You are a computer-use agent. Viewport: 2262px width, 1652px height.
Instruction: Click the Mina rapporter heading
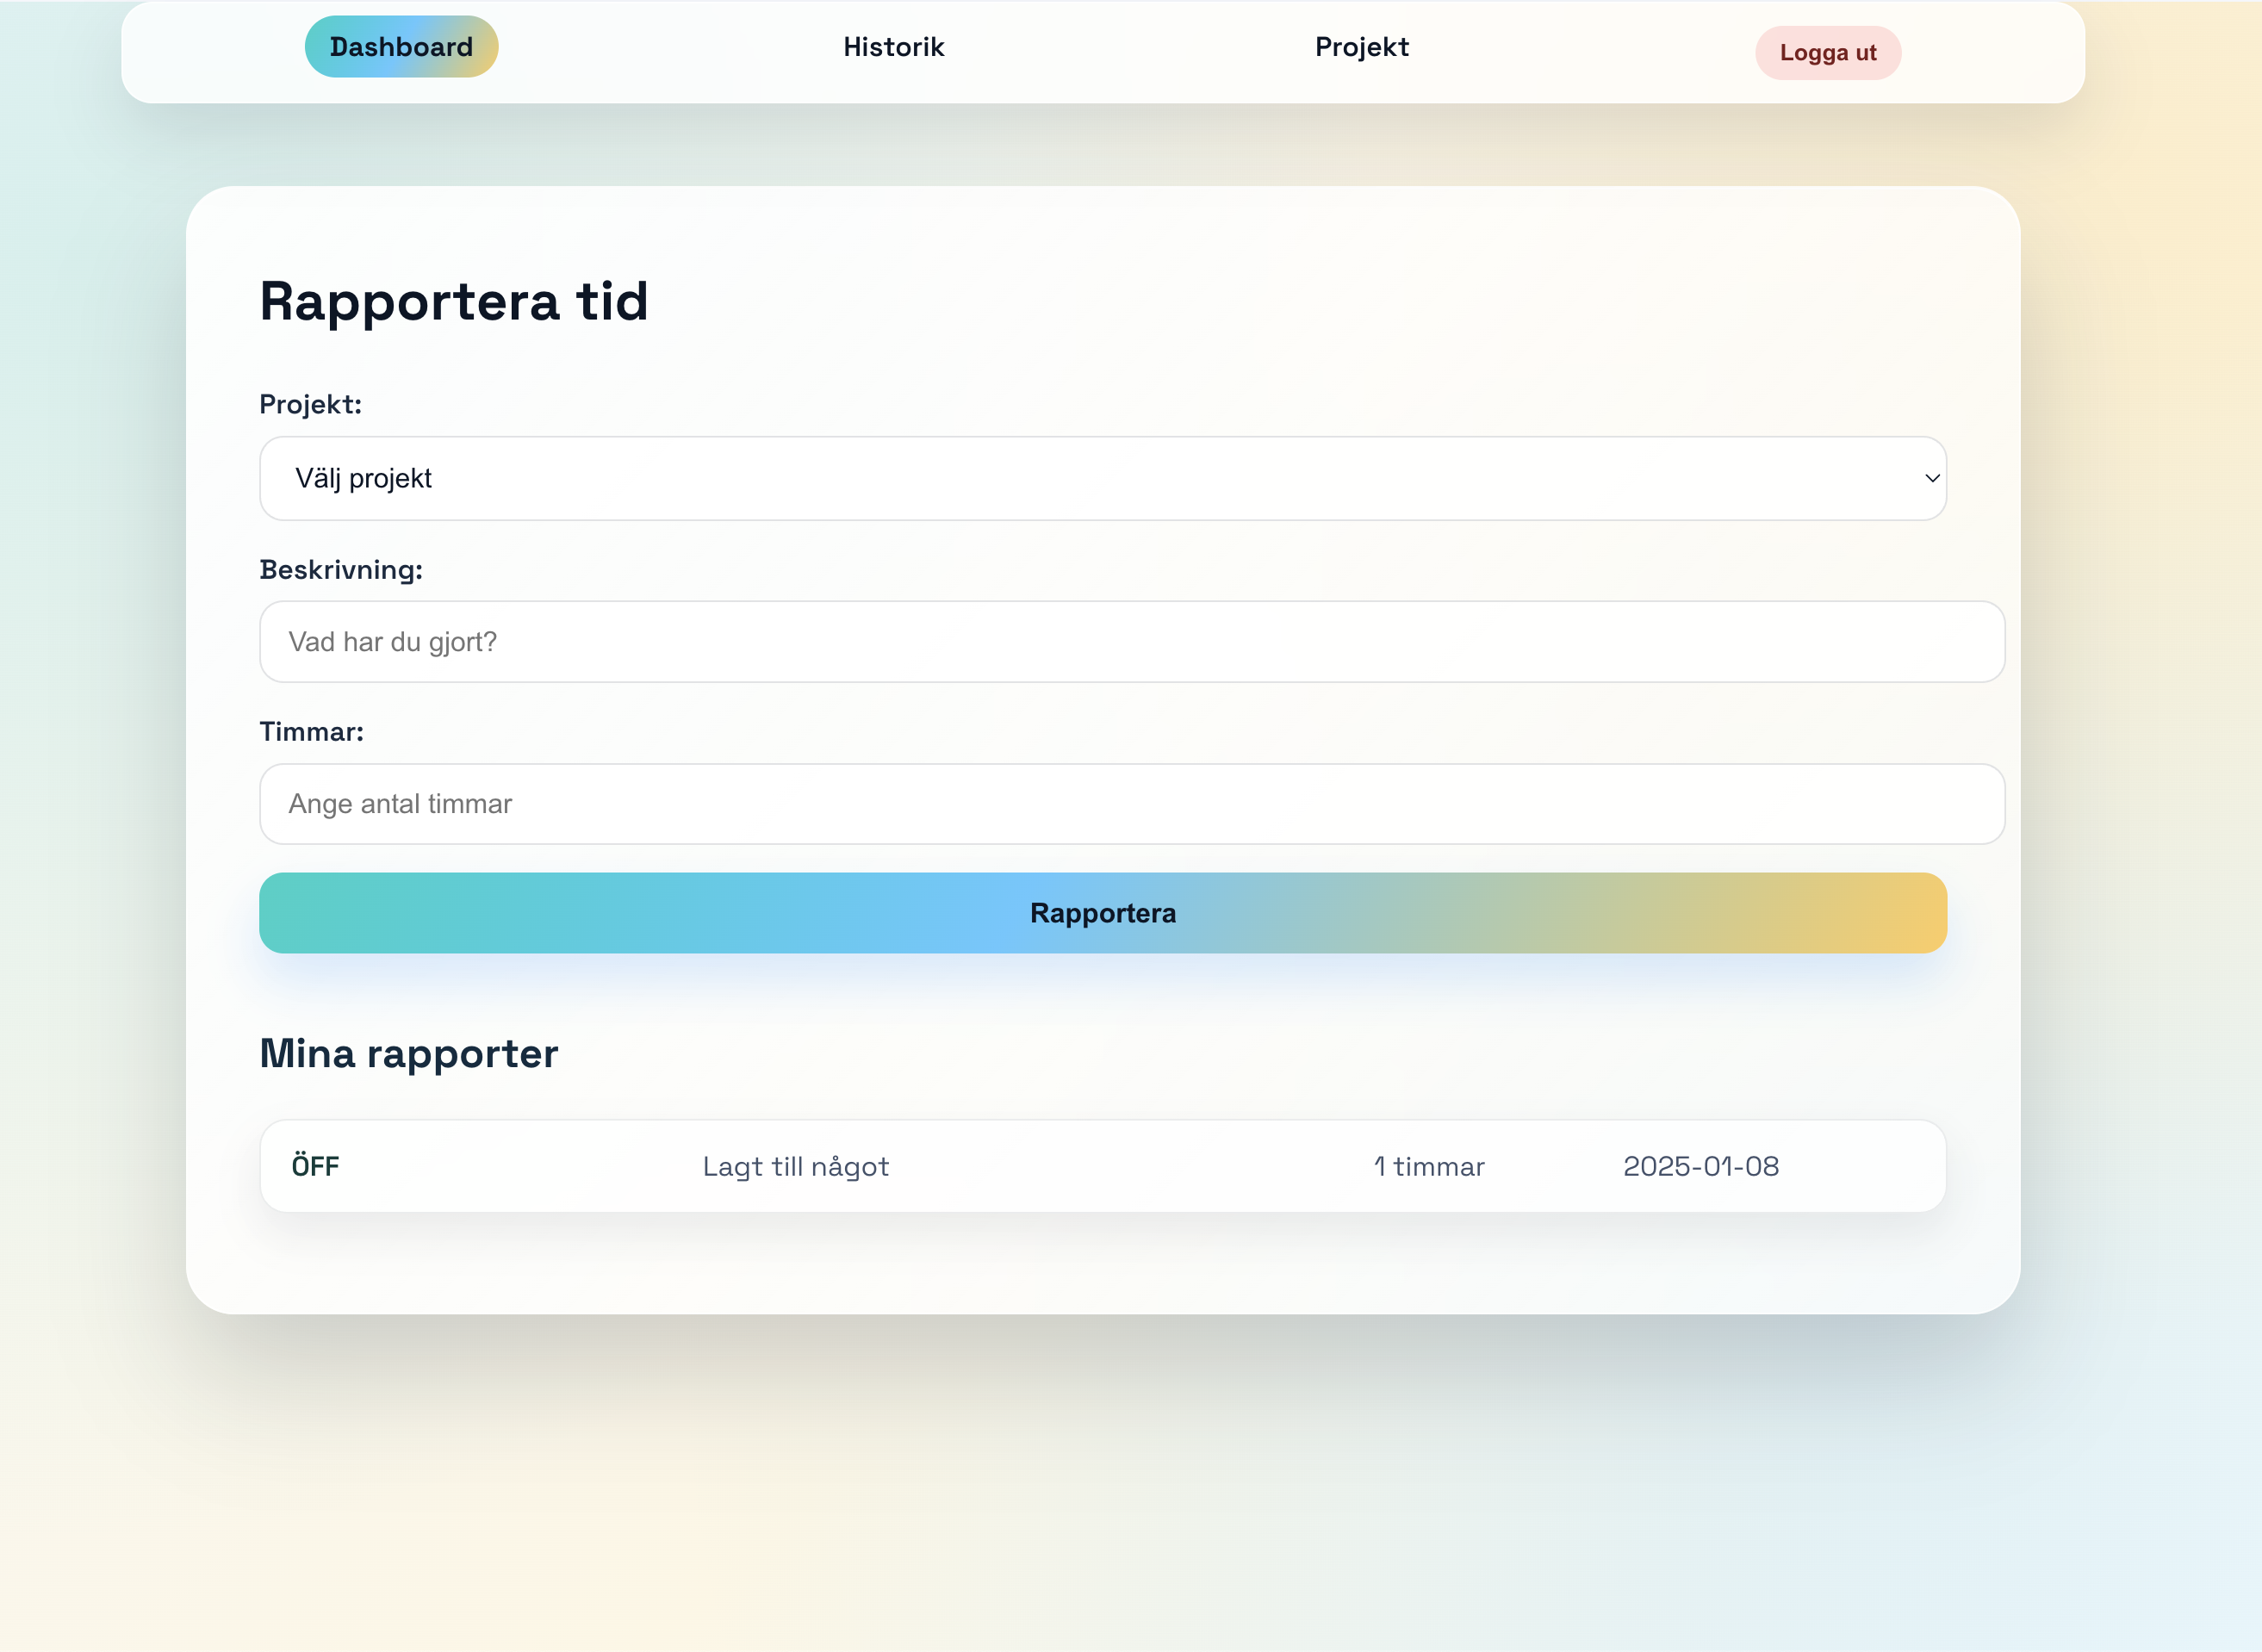[408, 1053]
